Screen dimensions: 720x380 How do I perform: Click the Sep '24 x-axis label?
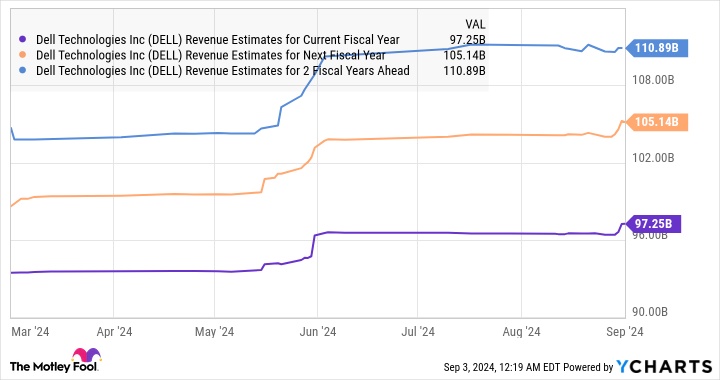625,332
